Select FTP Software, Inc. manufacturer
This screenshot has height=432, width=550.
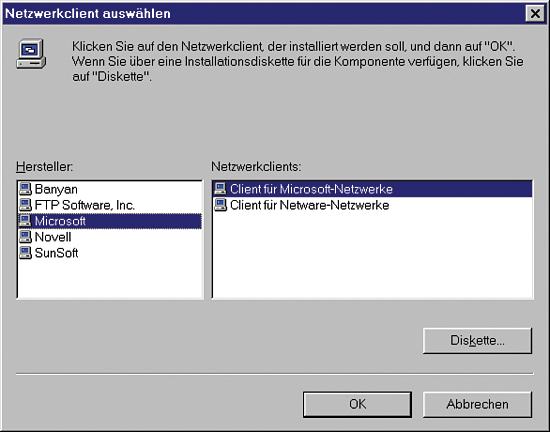(85, 205)
